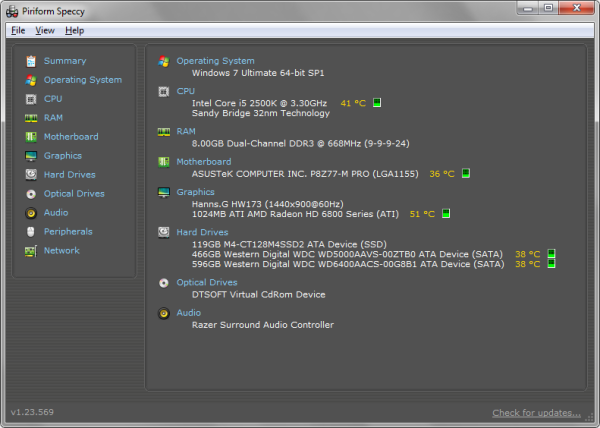
Task: Open the Peripherals section
Action: coord(68,232)
